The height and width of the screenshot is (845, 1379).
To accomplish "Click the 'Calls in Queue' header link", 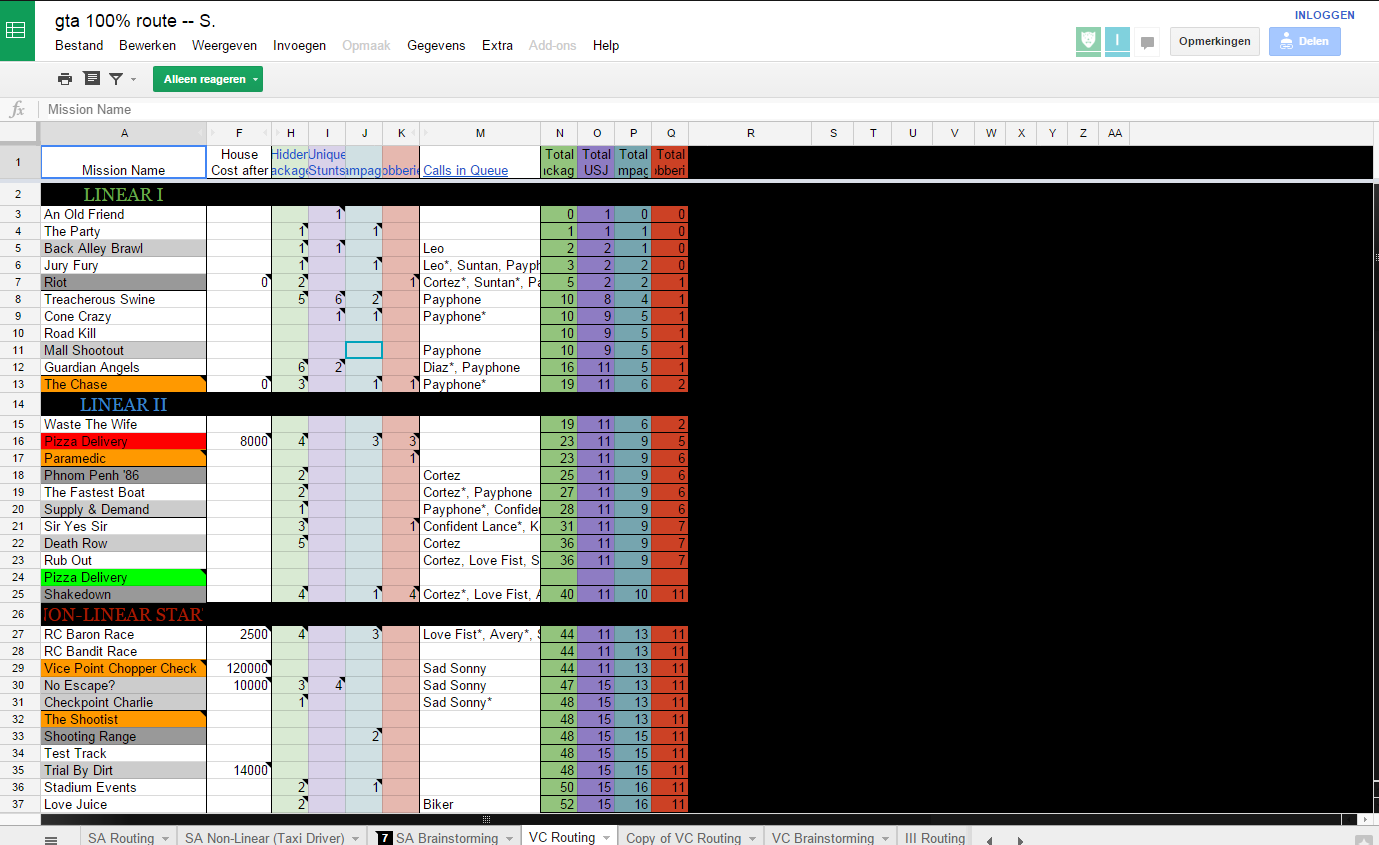I will pos(465,171).
